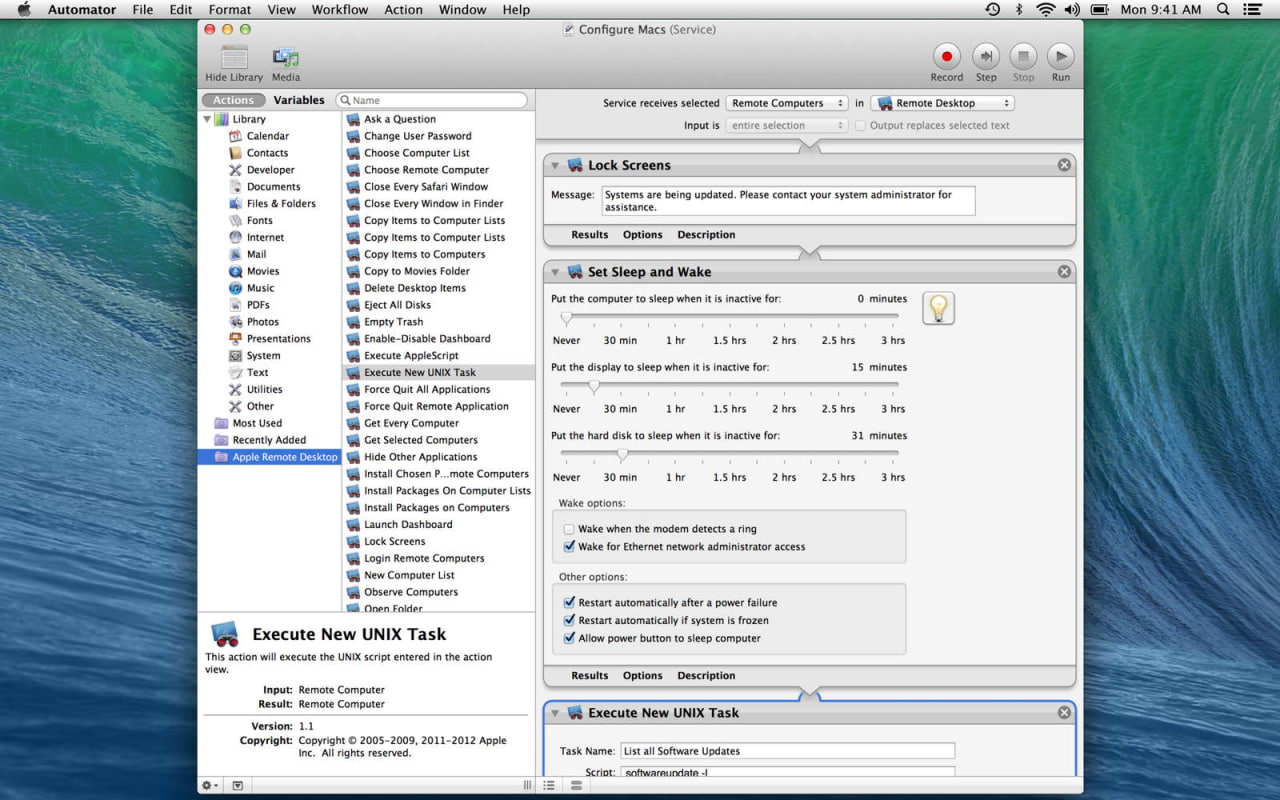
Task: Click the Hide Library toolbar icon
Action: point(234,58)
